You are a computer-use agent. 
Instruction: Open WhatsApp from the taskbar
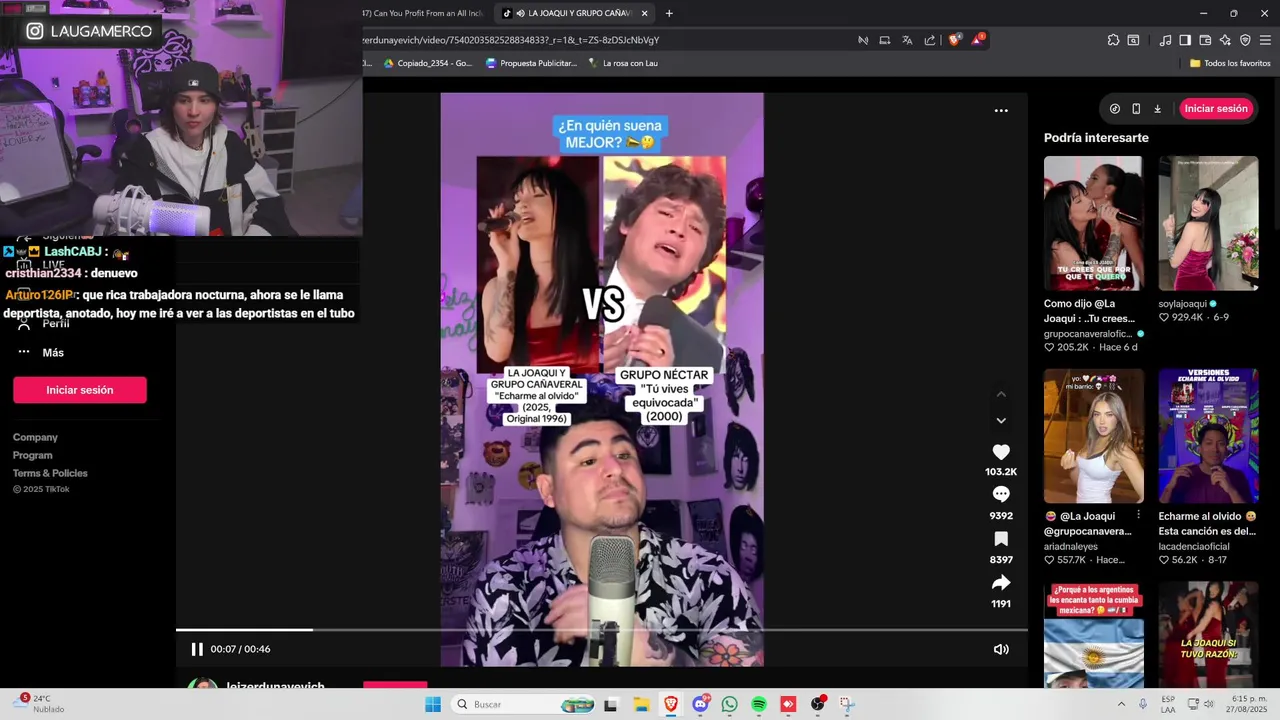[729, 704]
